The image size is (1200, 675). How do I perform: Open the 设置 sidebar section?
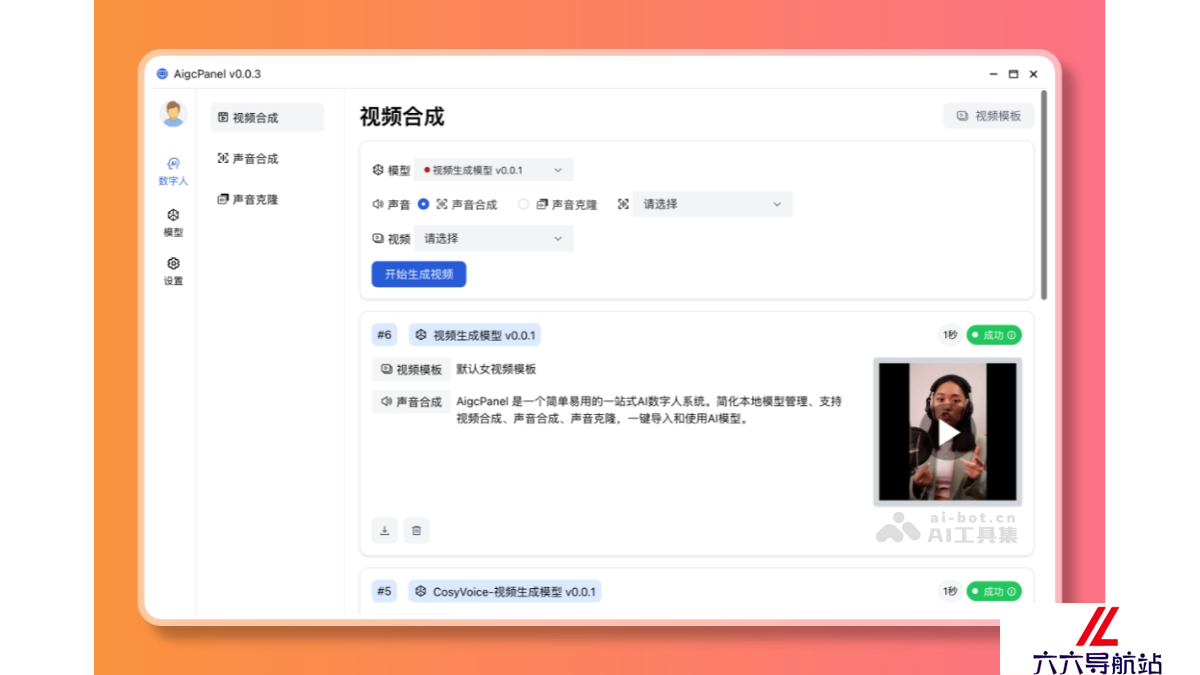tap(173, 271)
